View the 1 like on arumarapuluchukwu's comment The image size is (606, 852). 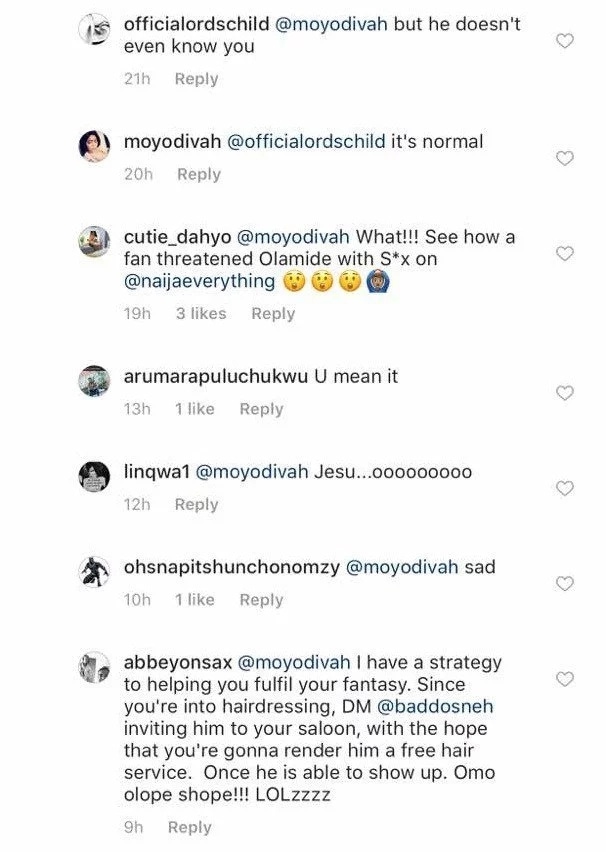point(194,409)
